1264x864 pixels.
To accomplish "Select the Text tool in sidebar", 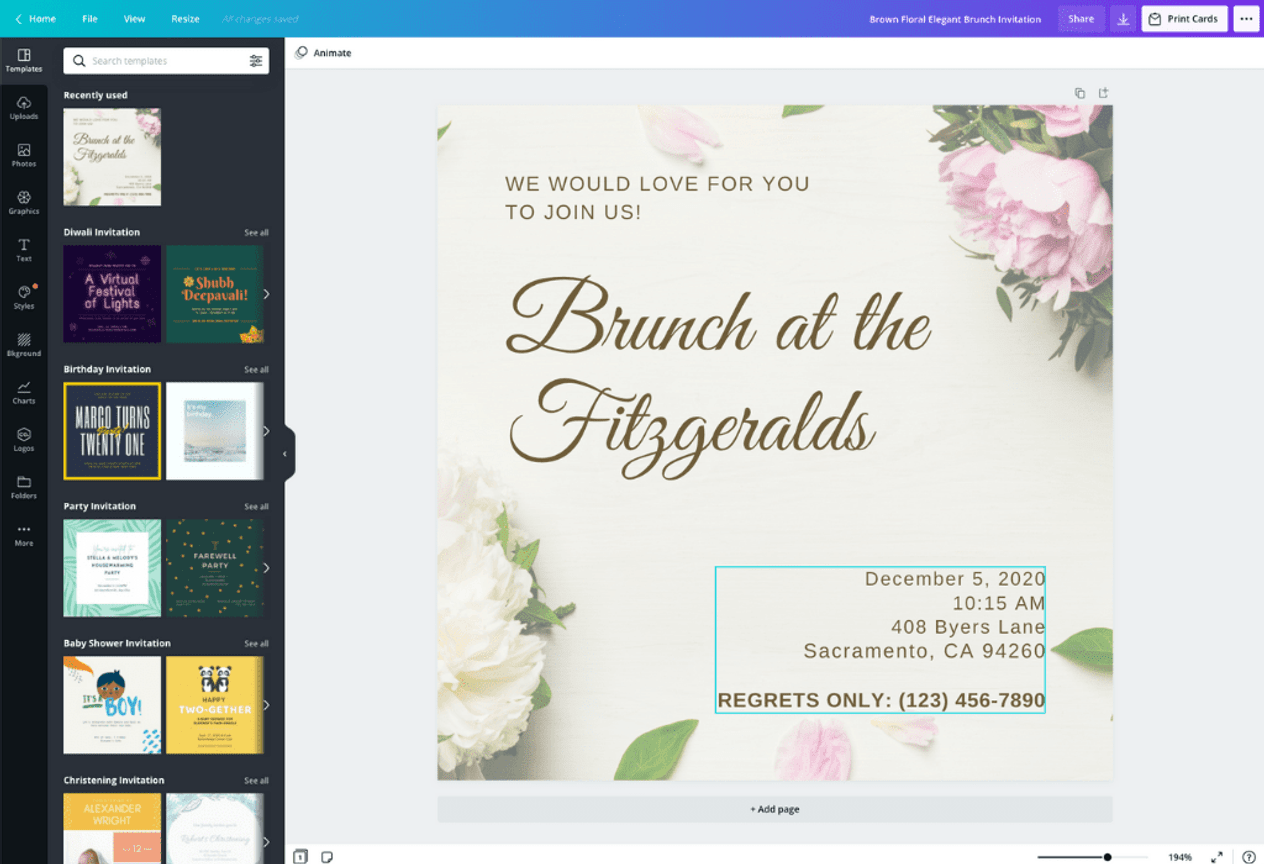I will [x=24, y=250].
